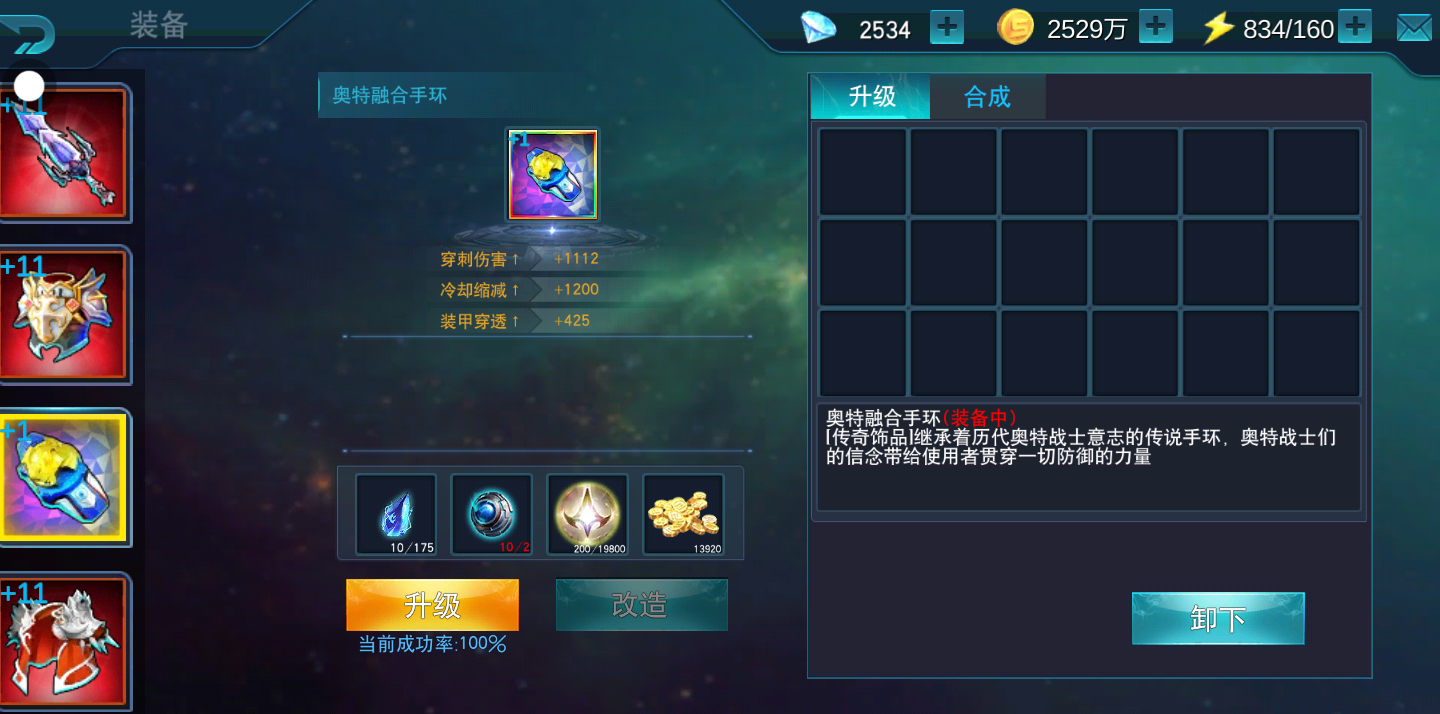
Task: Switch to the 合成 tab
Action: (x=988, y=97)
